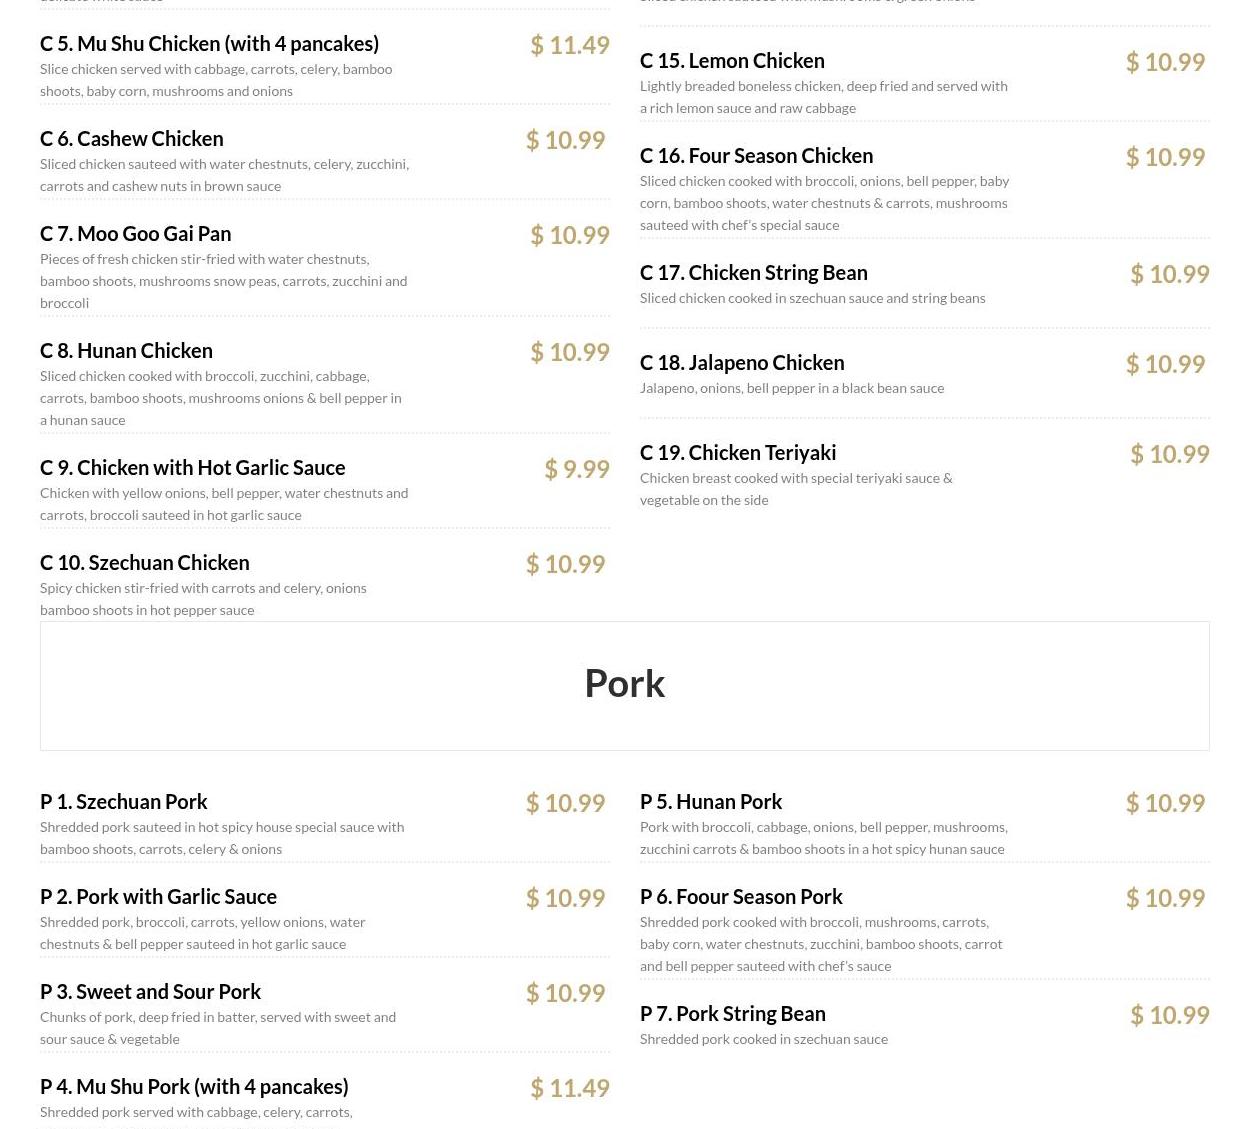Select the Szechuan Pork menu item
This screenshot has height=1129, width=1250.
click(x=124, y=801)
